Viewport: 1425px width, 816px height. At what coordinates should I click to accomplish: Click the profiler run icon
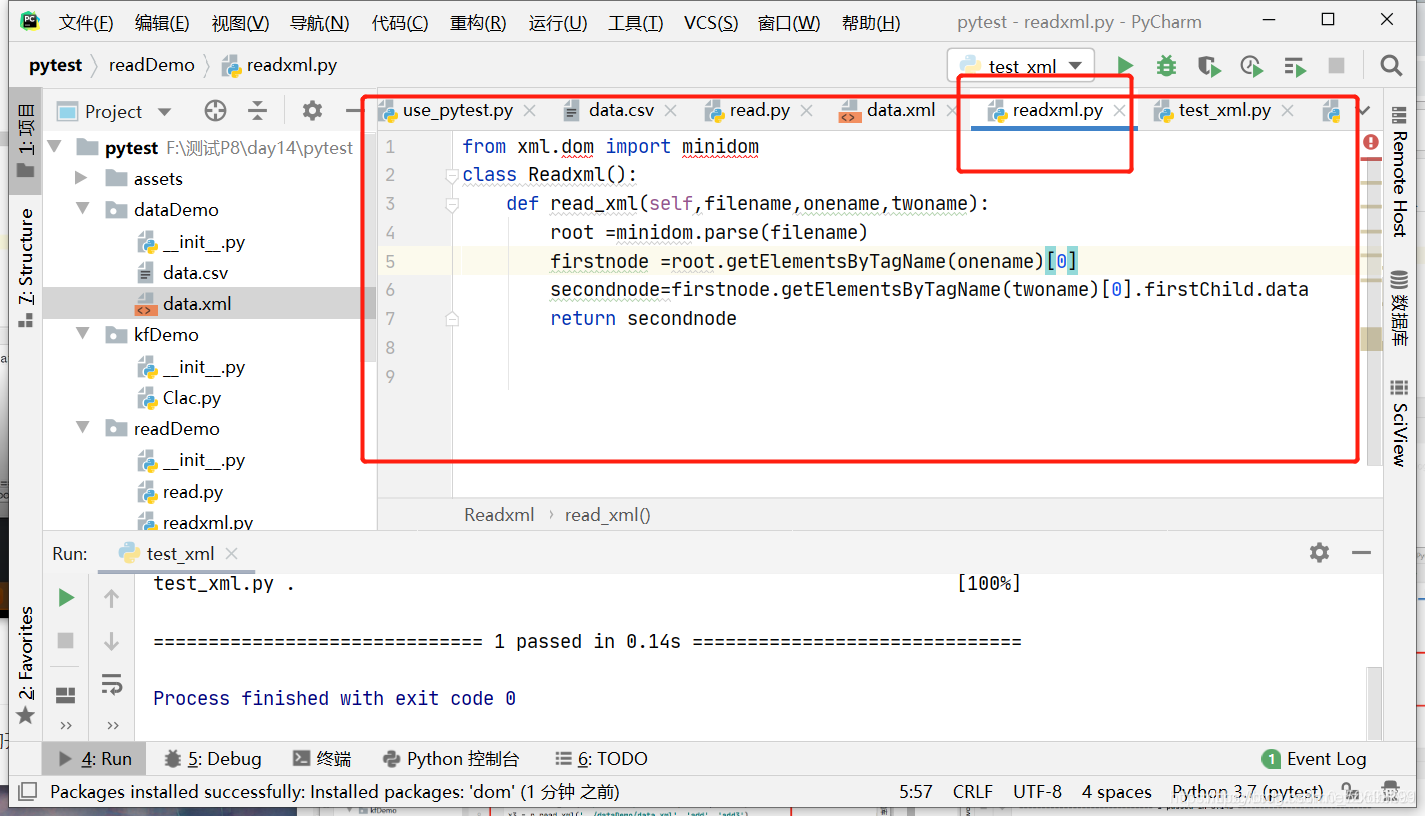point(1251,66)
